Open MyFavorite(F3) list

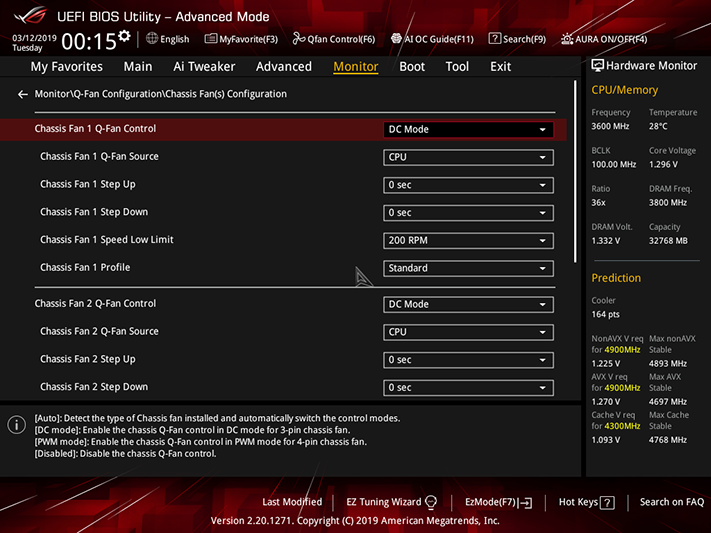click(x=241, y=39)
